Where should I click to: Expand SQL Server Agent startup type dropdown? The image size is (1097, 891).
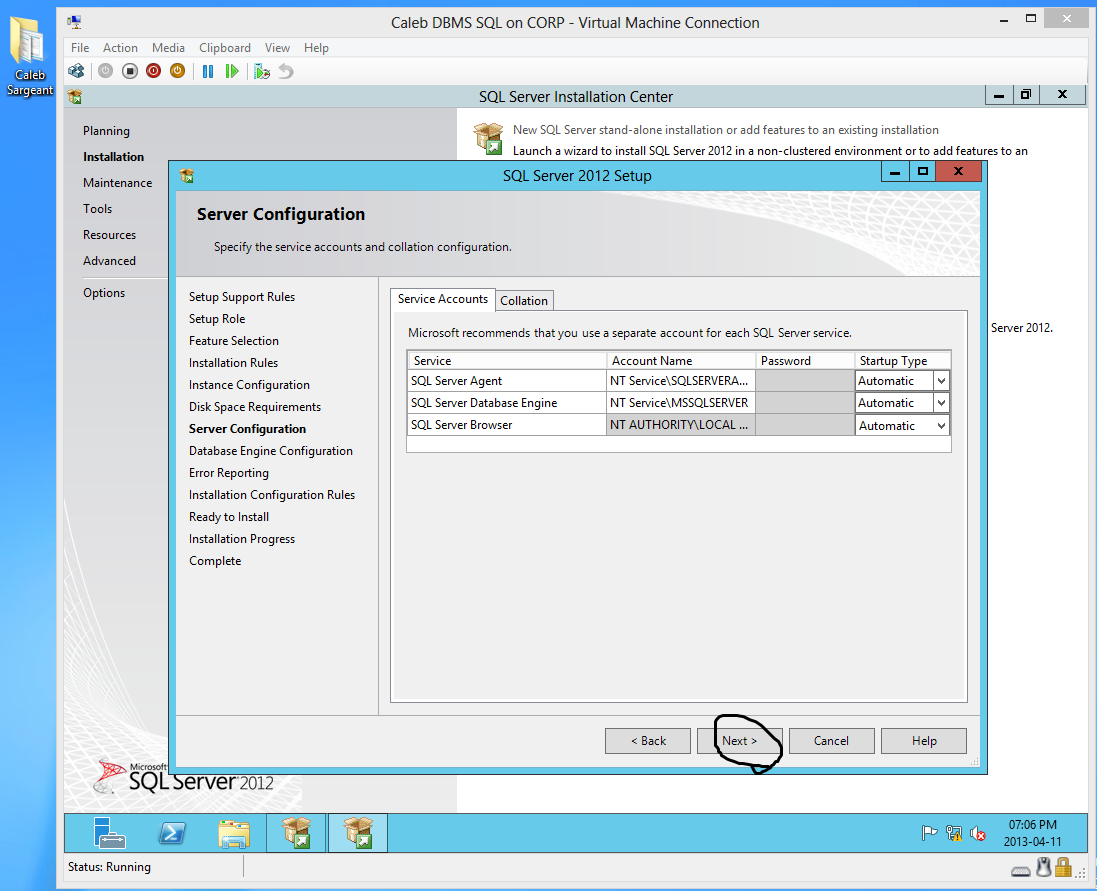941,381
